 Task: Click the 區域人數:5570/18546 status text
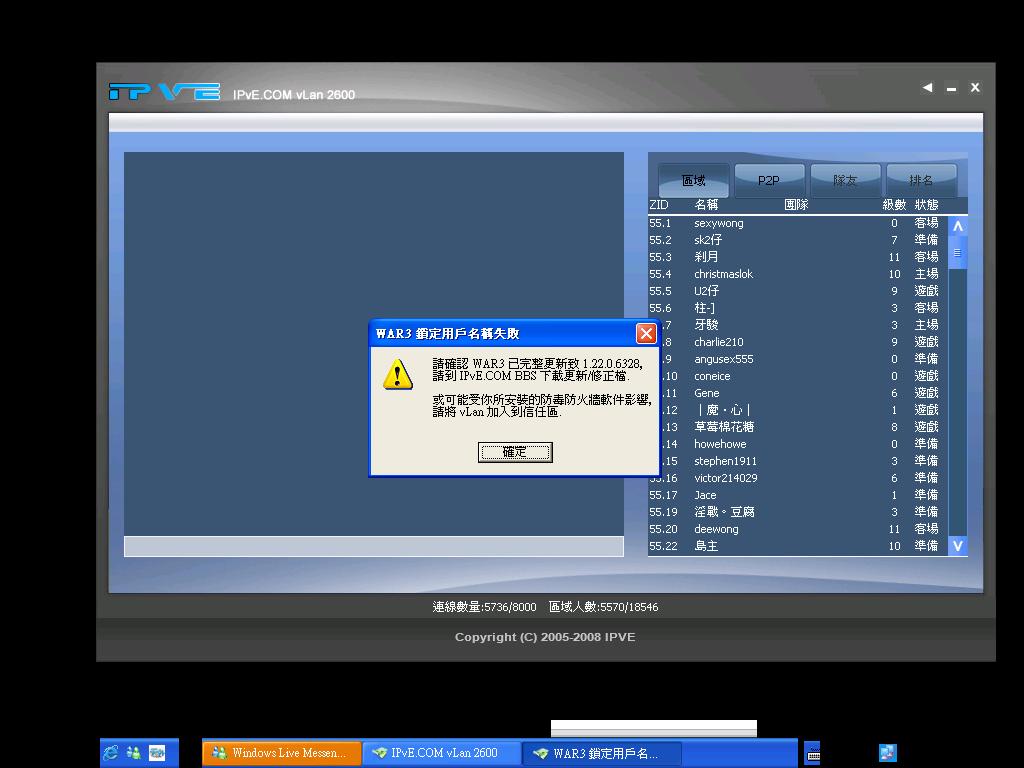[x=603, y=607]
